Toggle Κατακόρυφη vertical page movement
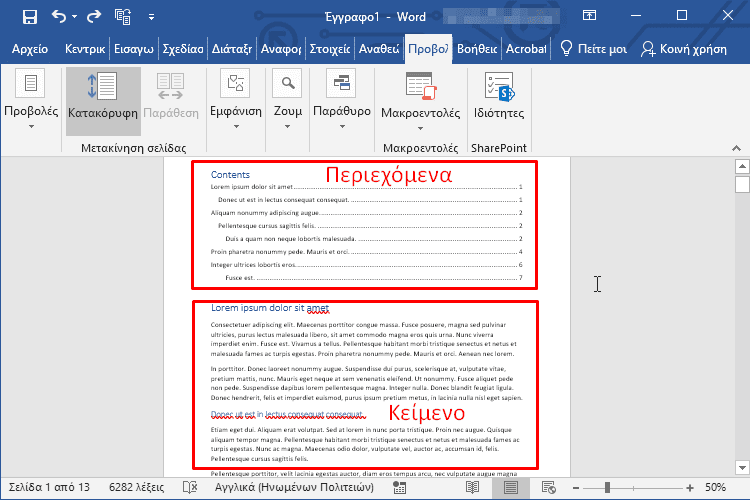Screen dimensions: 750x500 tap(103, 101)
